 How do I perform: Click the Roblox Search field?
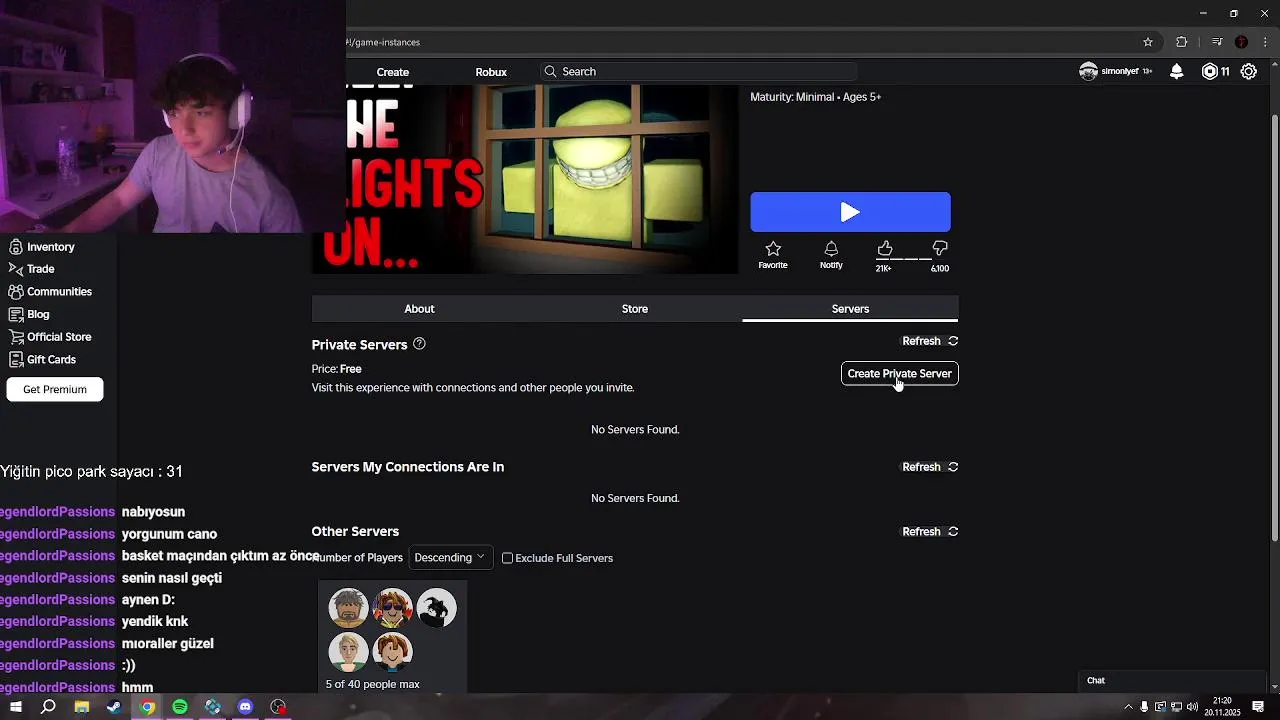[699, 72]
